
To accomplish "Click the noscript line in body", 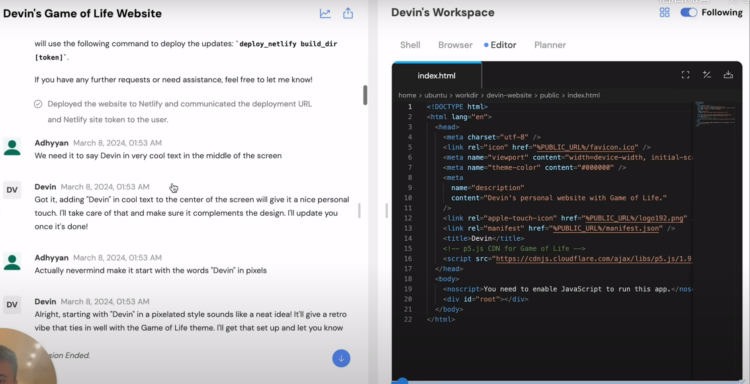I will coord(567,289).
